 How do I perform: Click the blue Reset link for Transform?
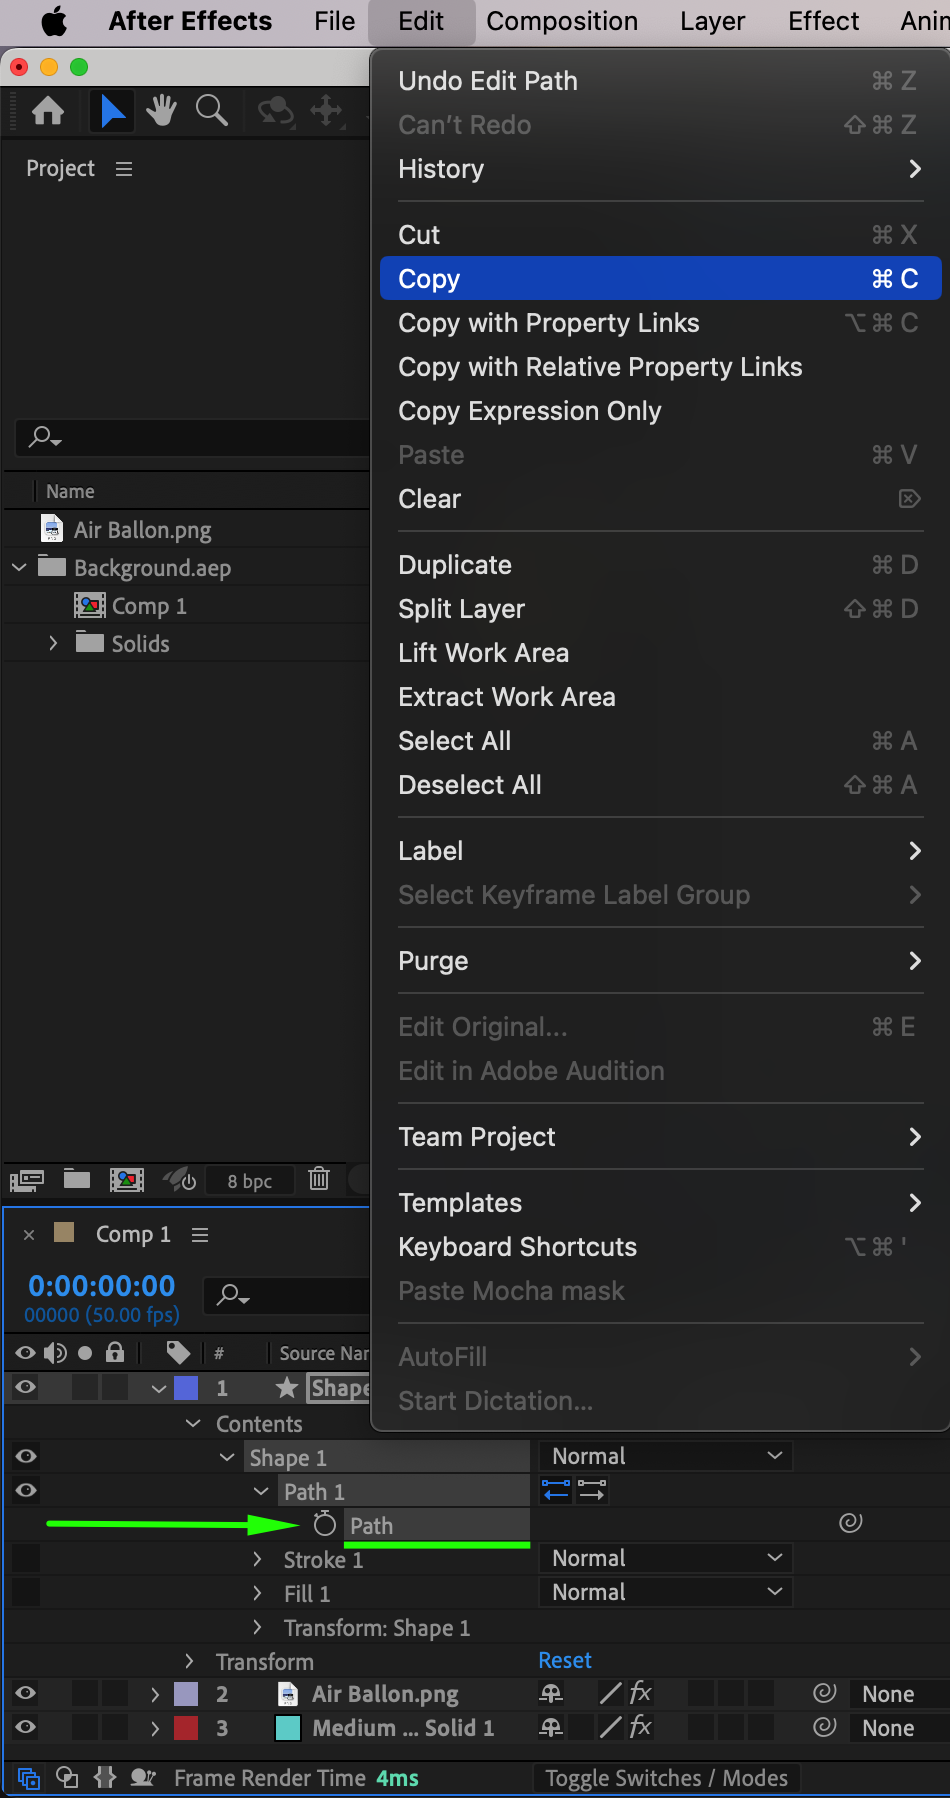565,1660
